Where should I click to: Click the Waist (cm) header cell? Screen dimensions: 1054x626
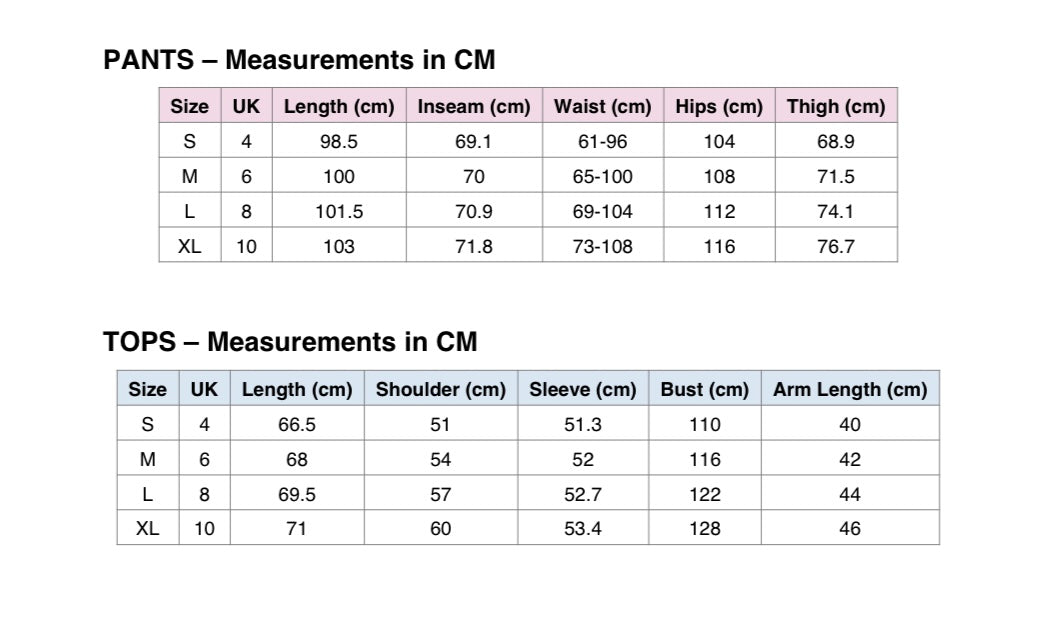click(602, 107)
